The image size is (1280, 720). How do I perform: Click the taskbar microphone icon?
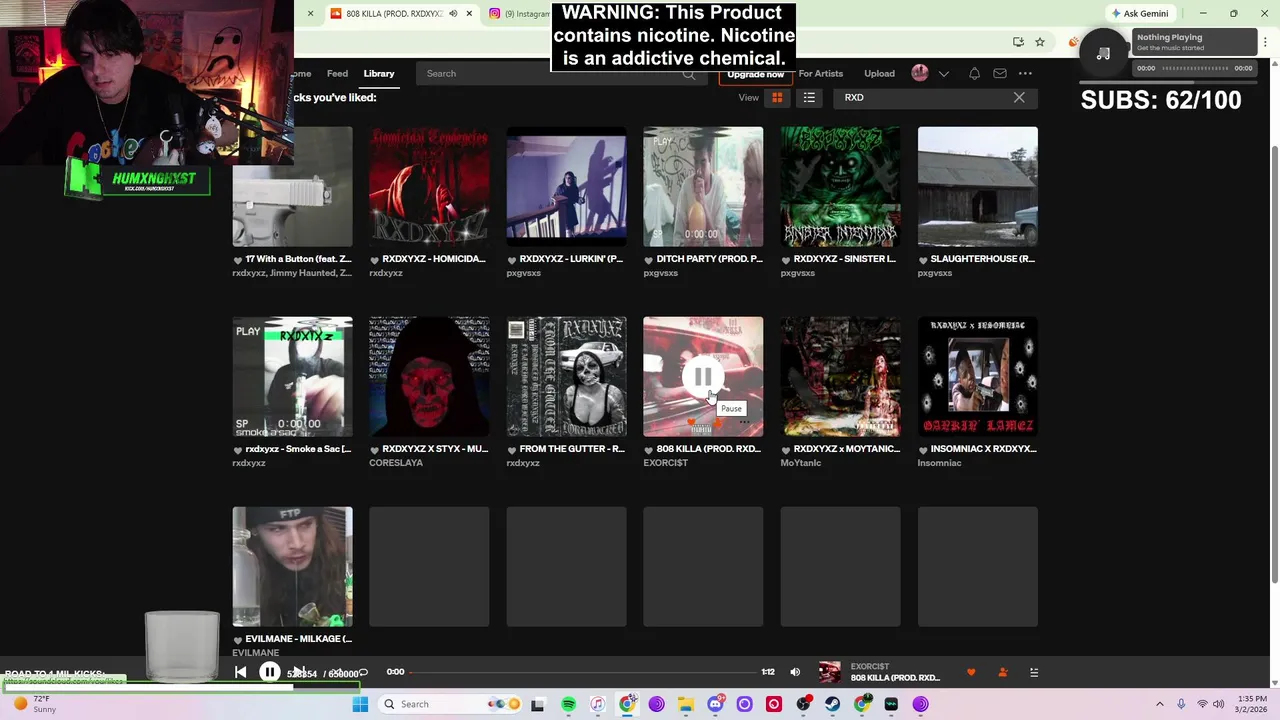[1181, 704]
